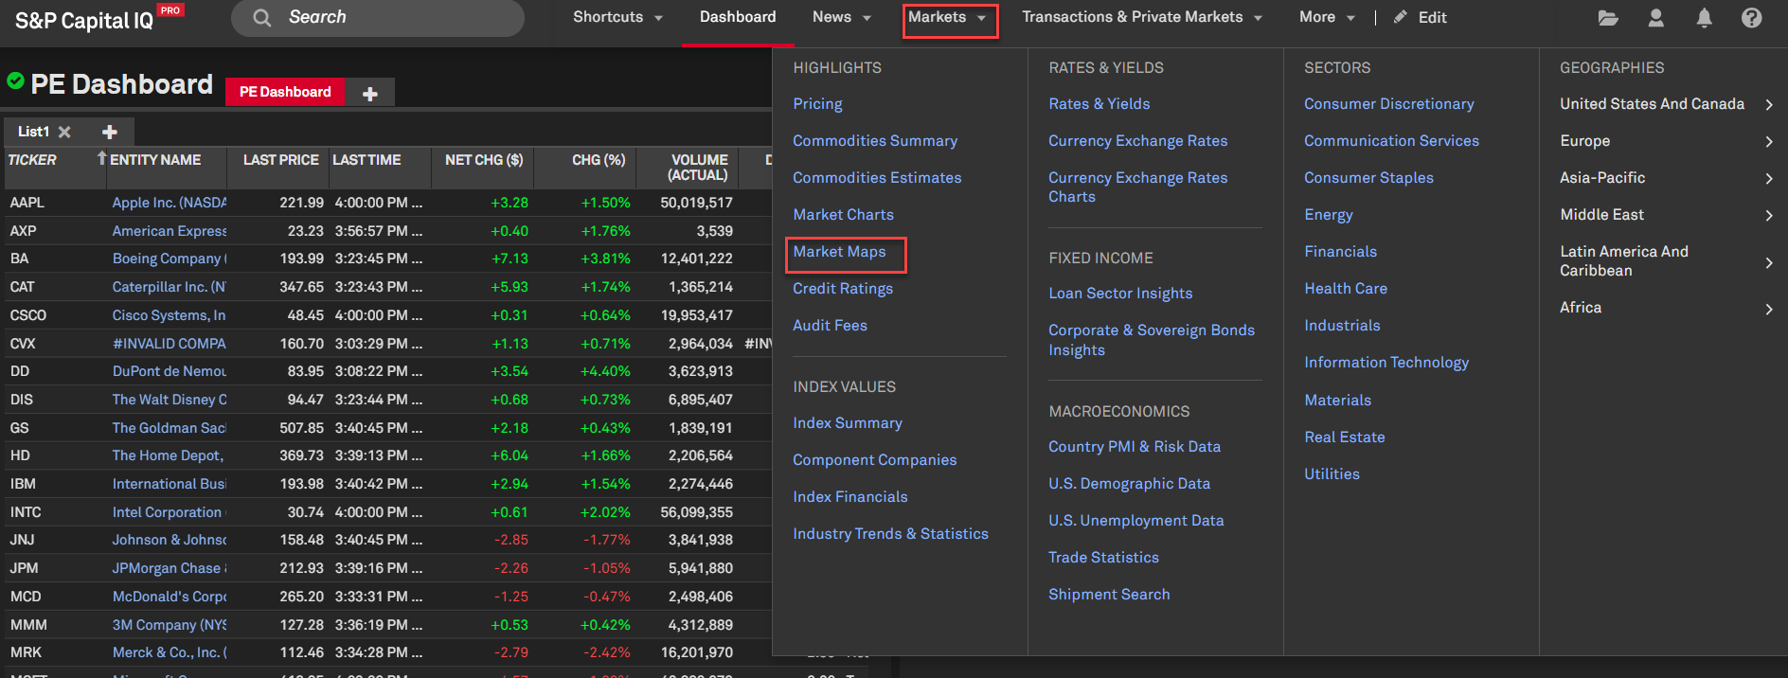Viewport: 1788px width, 678px height.
Task: Add a new list with plus icon
Action: pyautogui.click(x=110, y=132)
